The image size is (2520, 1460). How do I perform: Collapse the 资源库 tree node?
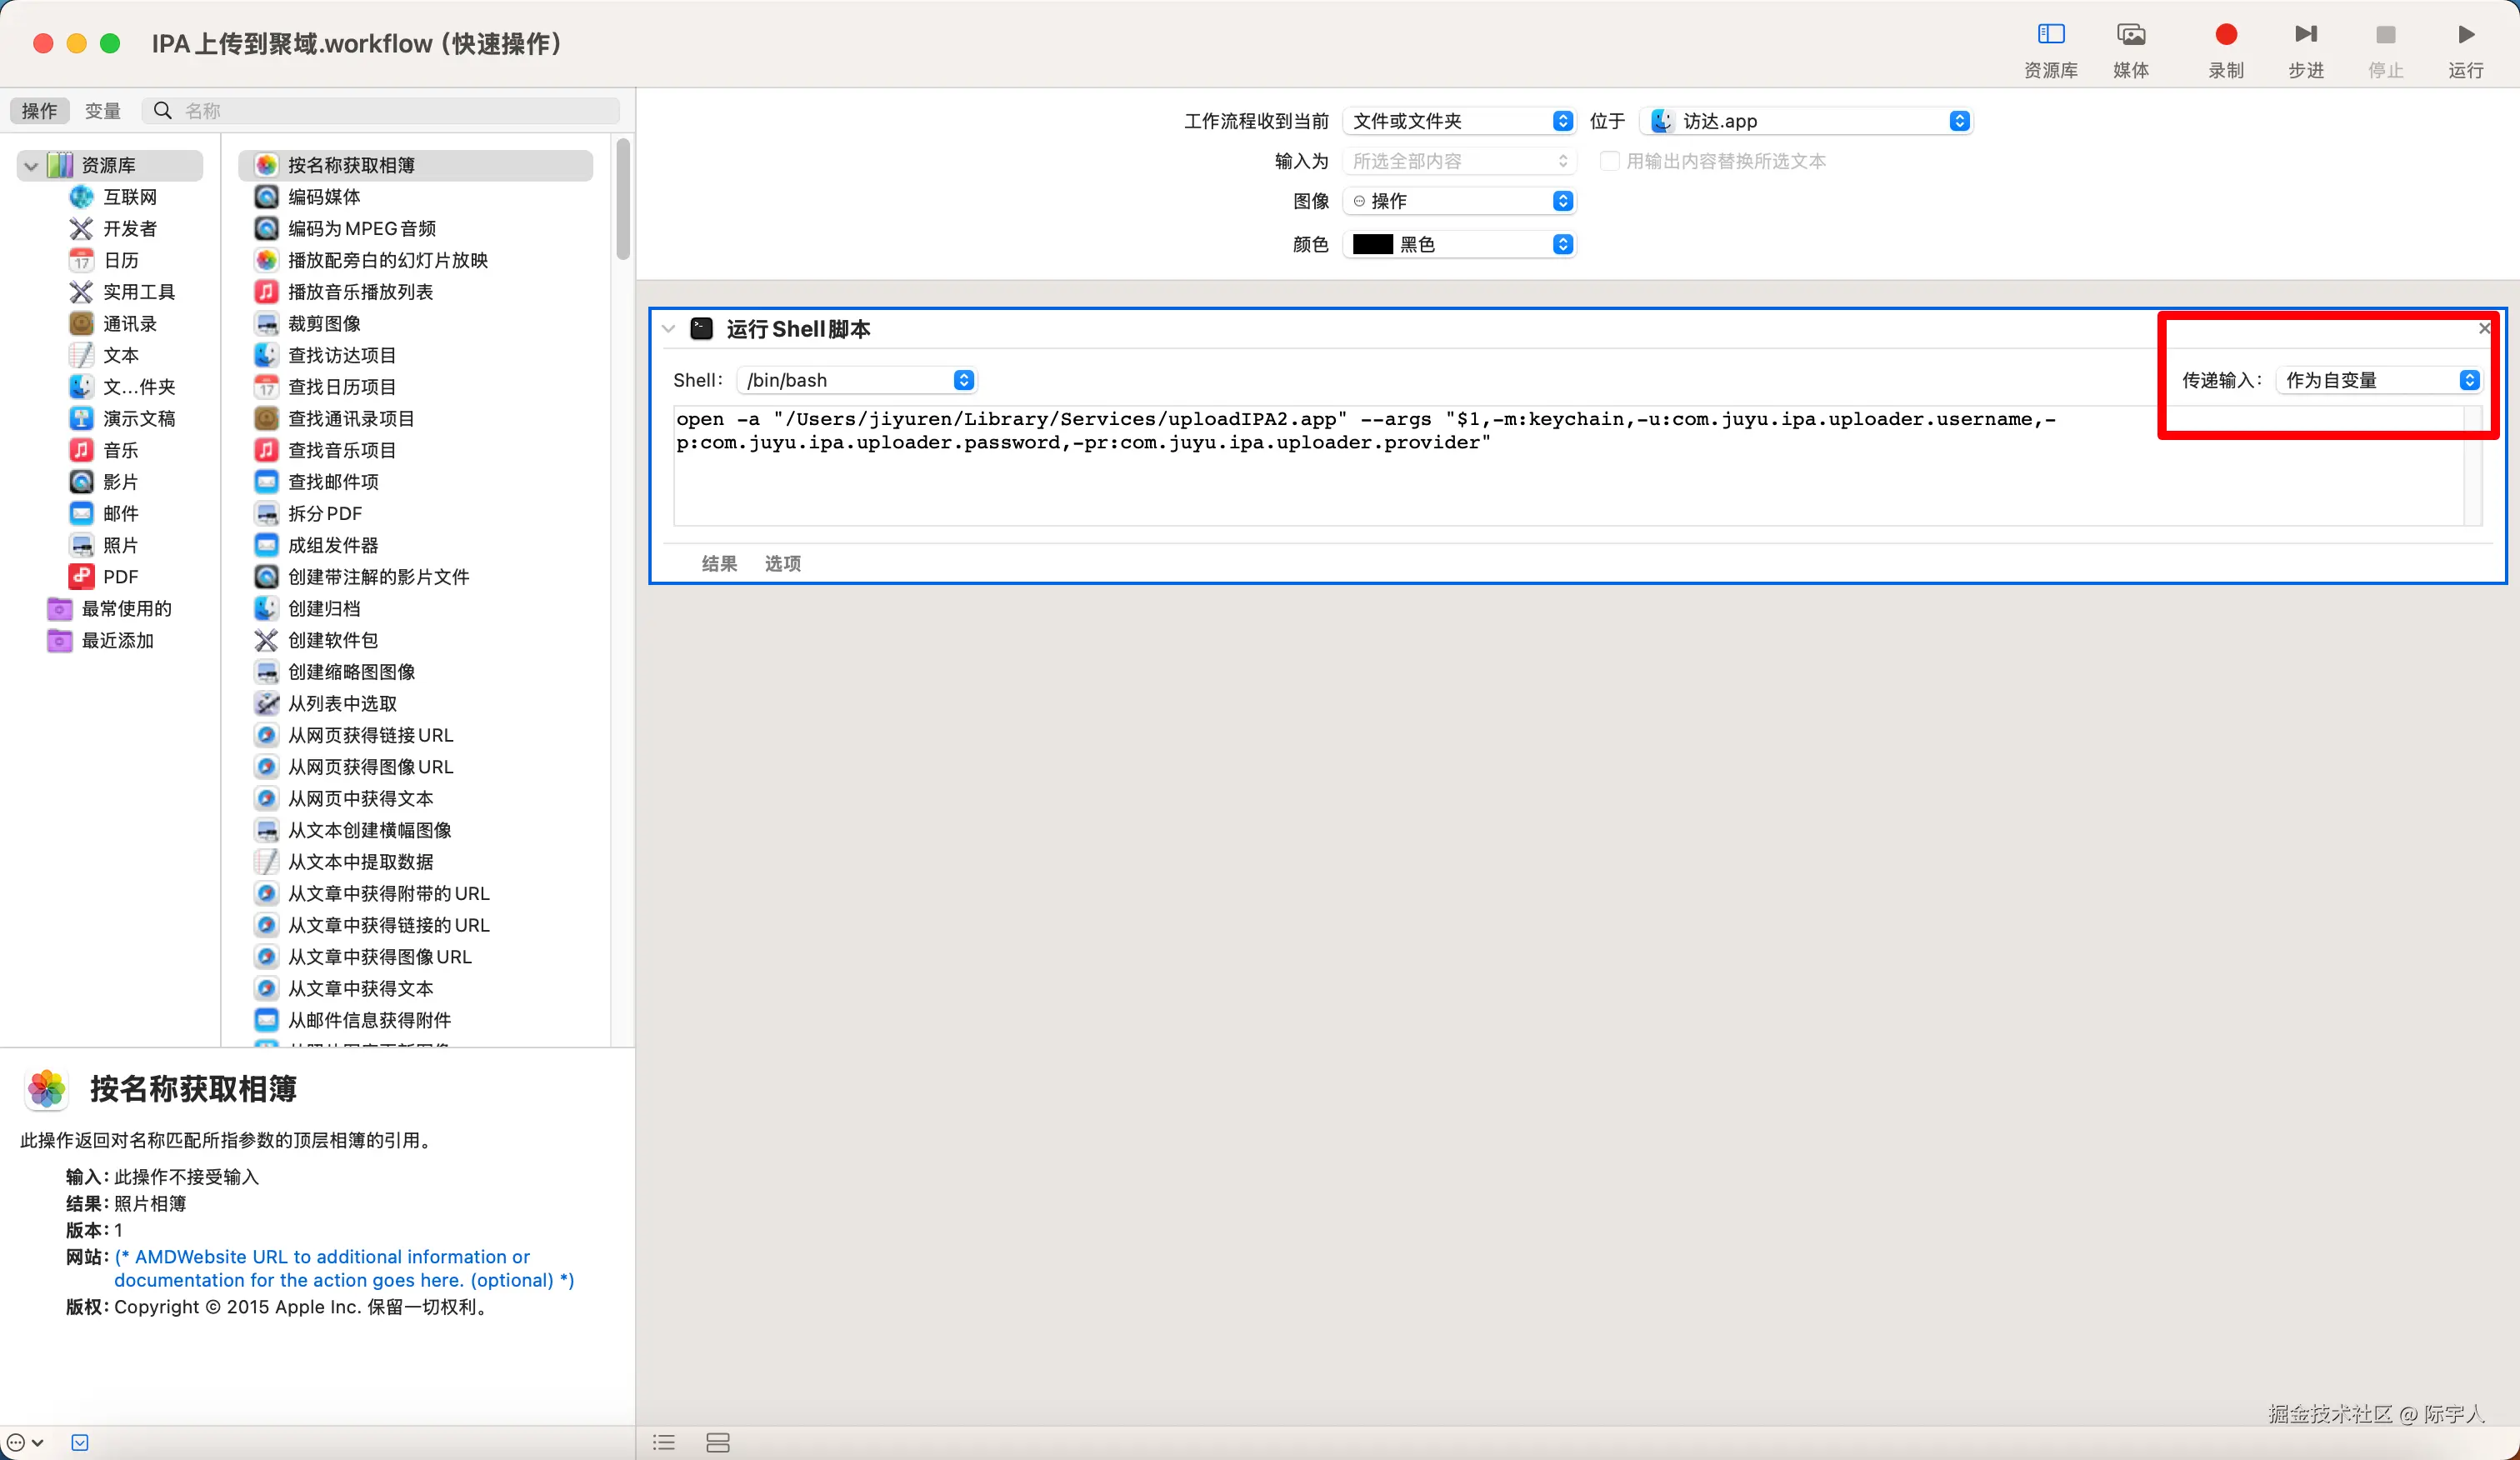(x=31, y=165)
